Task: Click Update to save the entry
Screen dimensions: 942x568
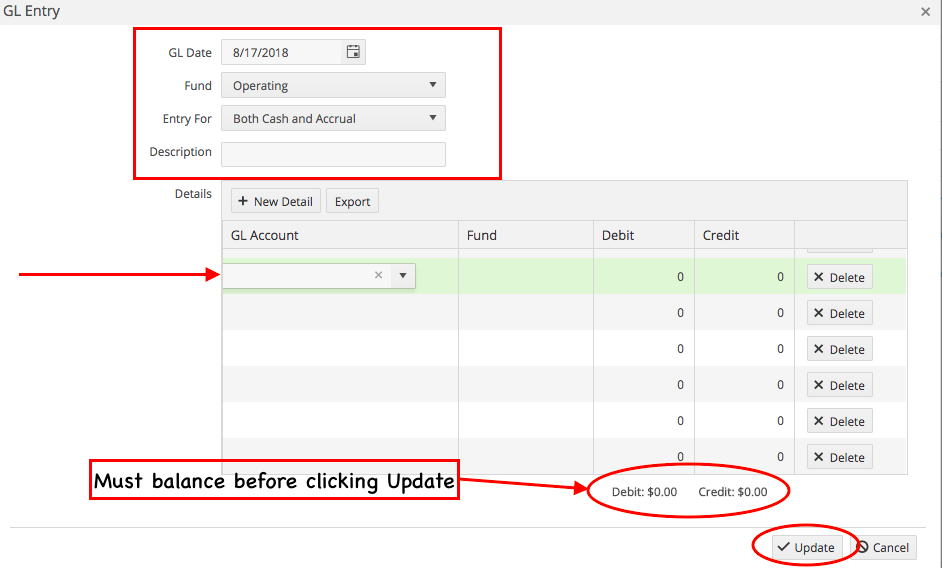Action: click(x=806, y=548)
